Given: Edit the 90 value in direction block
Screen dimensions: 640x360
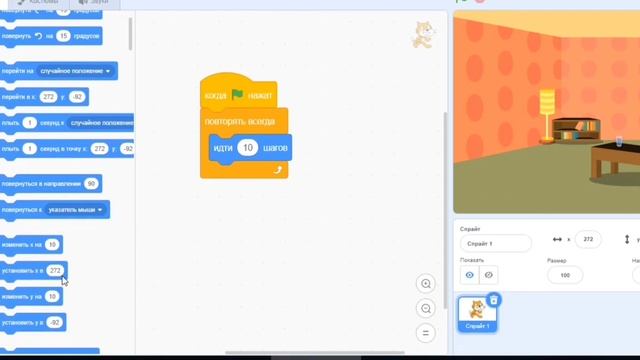Looking at the screenshot, I should (x=91, y=184).
